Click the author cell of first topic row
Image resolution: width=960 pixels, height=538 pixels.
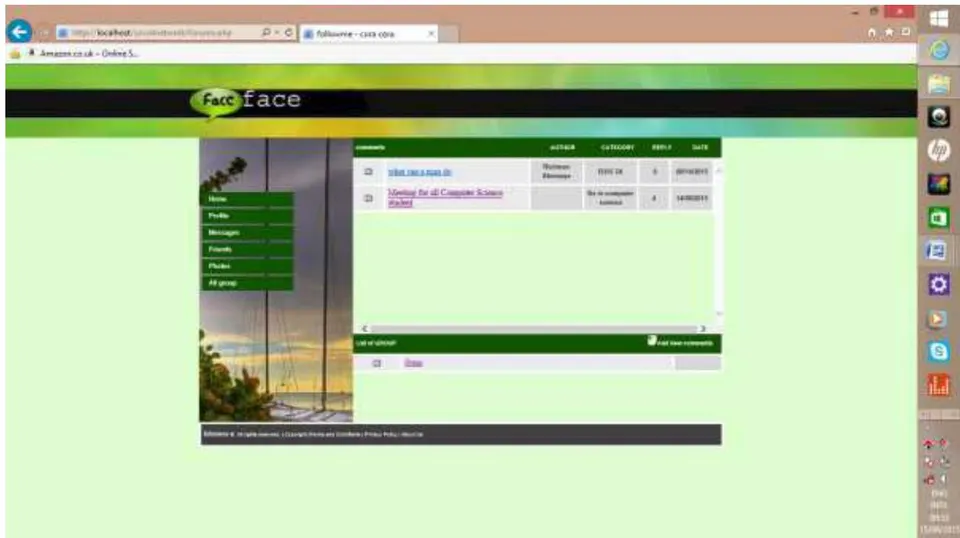[x=557, y=171]
